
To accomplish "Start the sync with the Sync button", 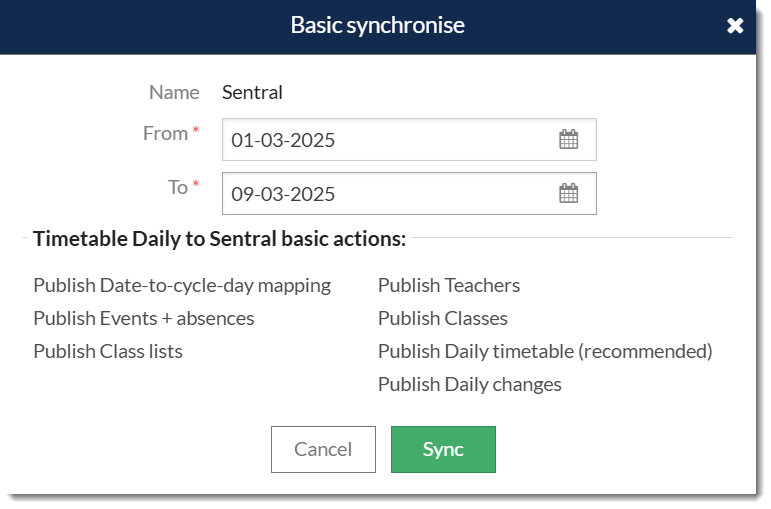I will pos(443,450).
